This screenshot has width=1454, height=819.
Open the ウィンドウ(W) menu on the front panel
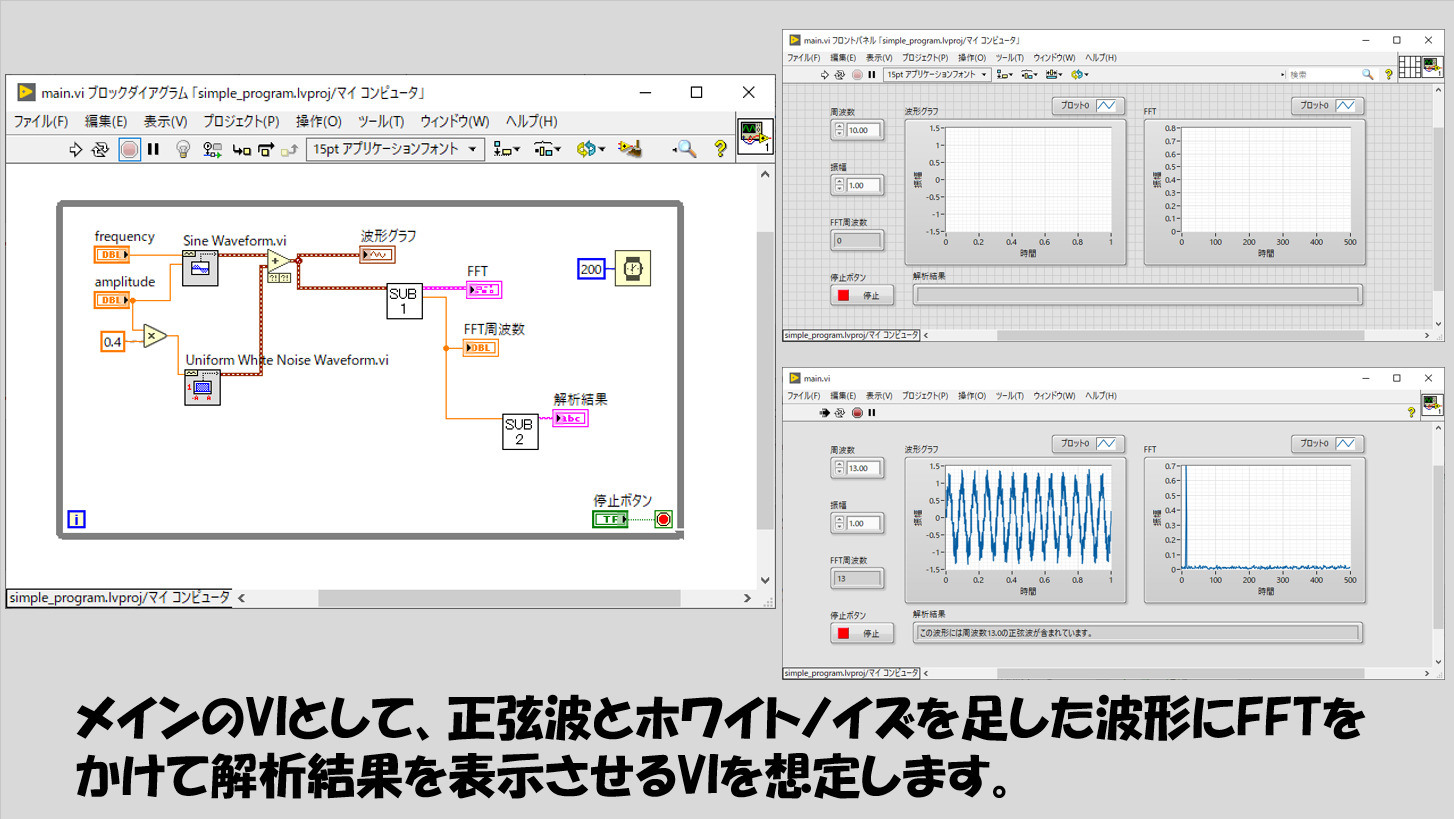coord(1052,57)
